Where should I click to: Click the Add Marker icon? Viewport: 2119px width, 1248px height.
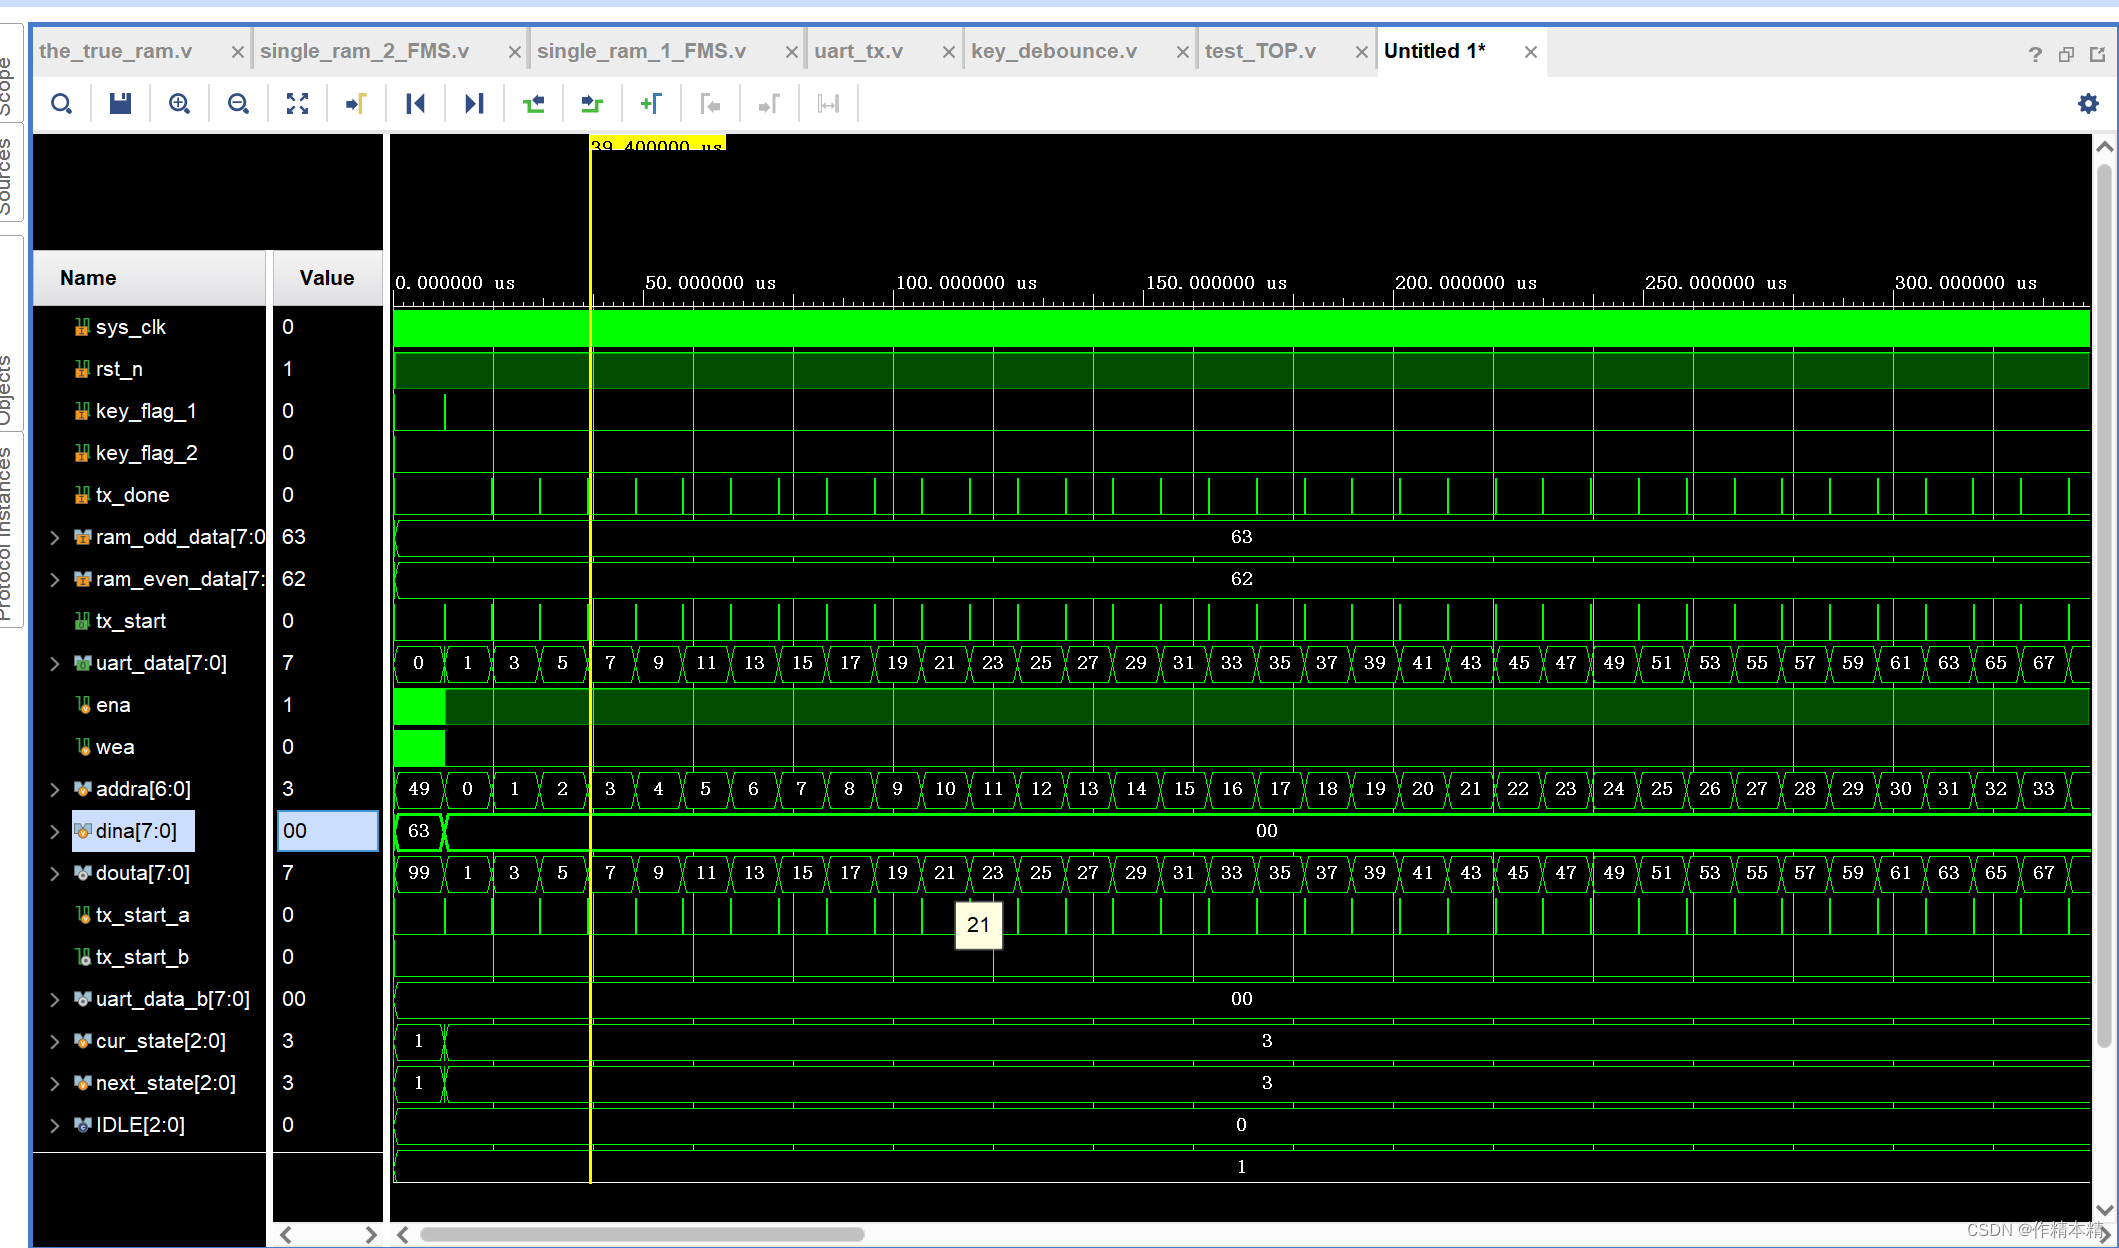(651, 104)
